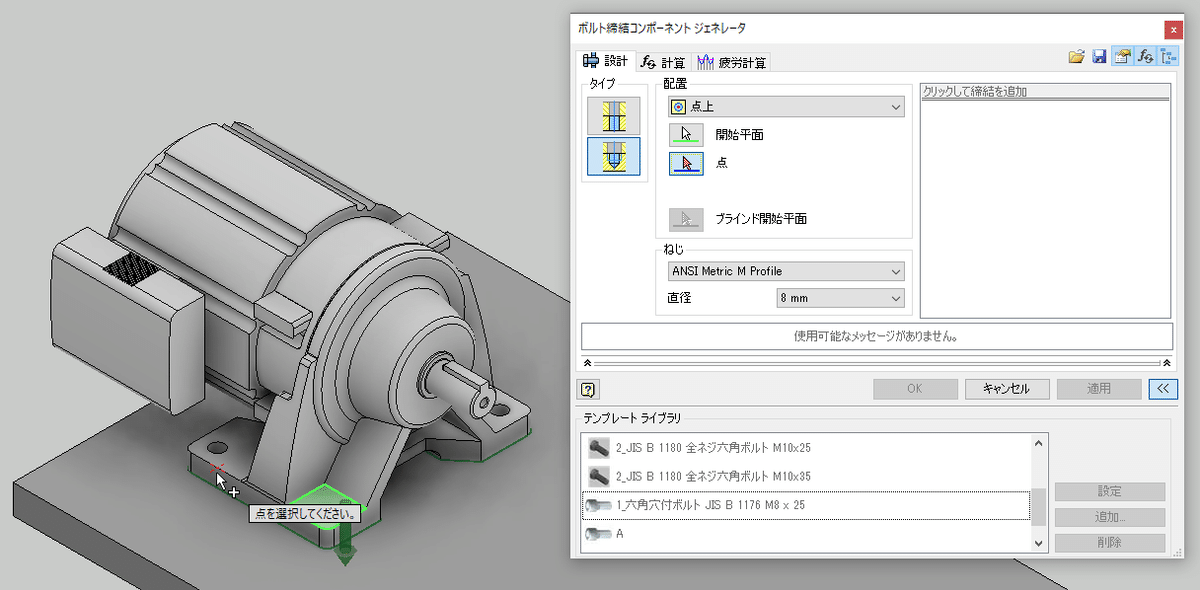Save settings using the floppy disk icon

(1099, 57)
